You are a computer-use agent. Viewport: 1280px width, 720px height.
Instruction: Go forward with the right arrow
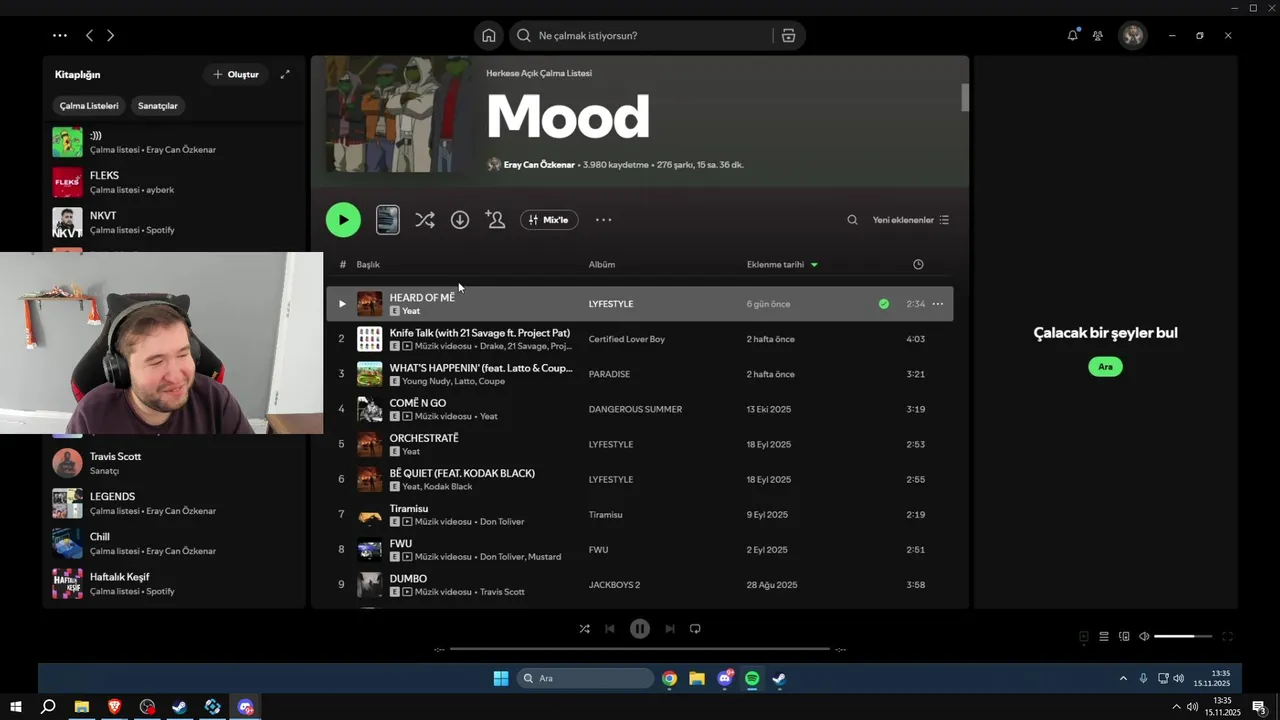(110, 35)
